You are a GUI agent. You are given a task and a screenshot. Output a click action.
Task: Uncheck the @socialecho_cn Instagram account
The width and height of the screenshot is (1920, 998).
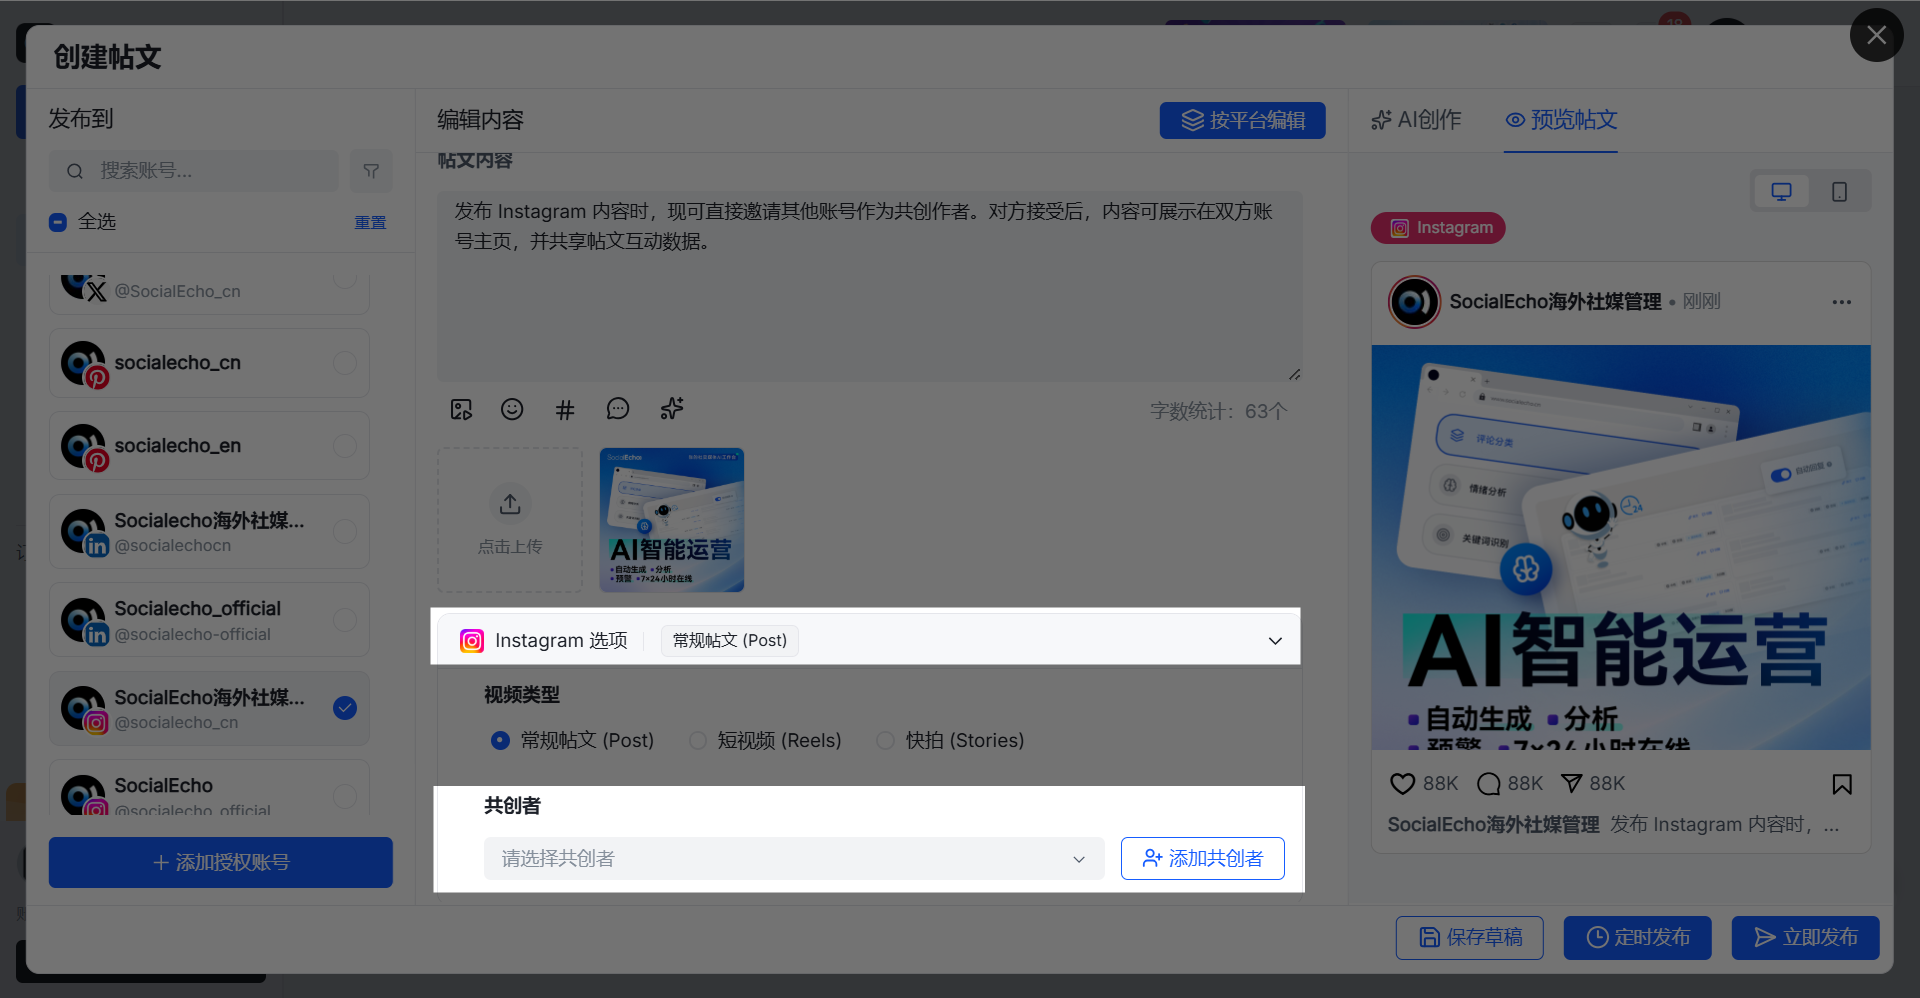tap(345, 708)
